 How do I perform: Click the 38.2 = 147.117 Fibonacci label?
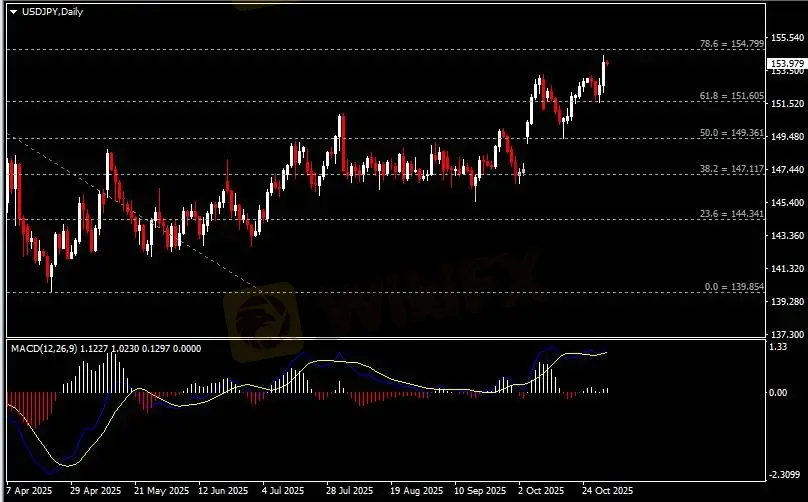coord(733,169)
